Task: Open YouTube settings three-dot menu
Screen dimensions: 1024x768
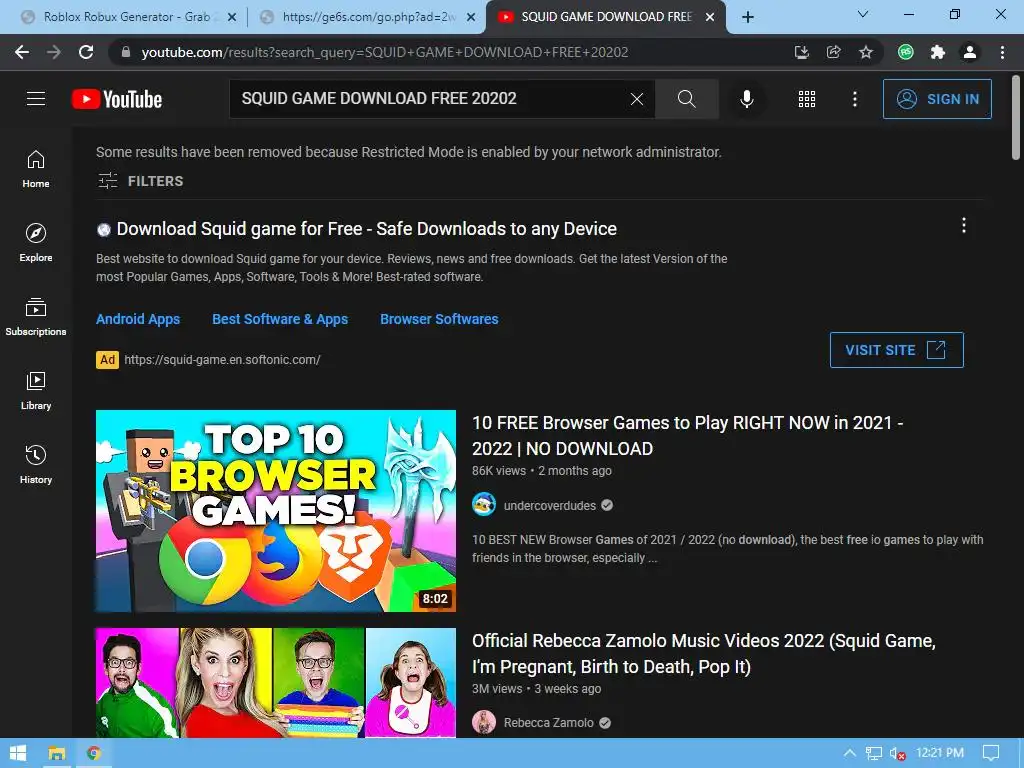Action: coord(854,99)
